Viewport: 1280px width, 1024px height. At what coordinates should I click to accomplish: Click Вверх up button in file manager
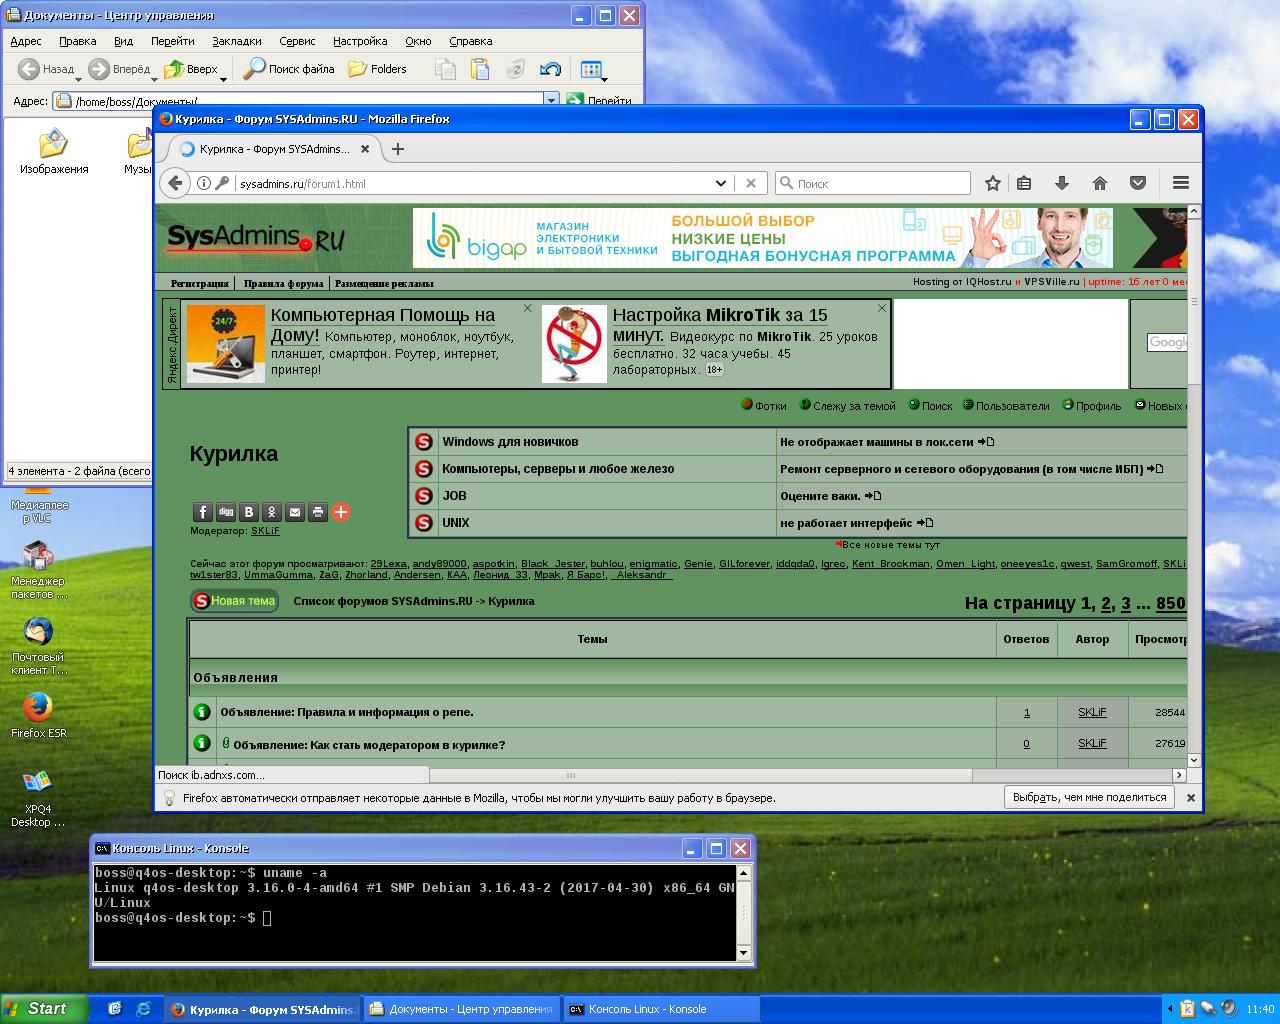click(190, 69)
